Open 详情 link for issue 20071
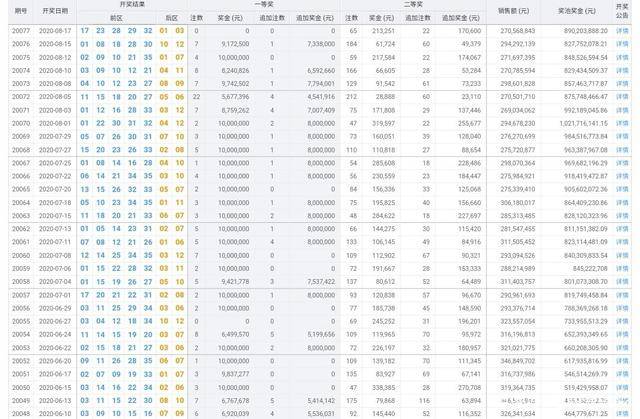 click(x=622, y=110)
